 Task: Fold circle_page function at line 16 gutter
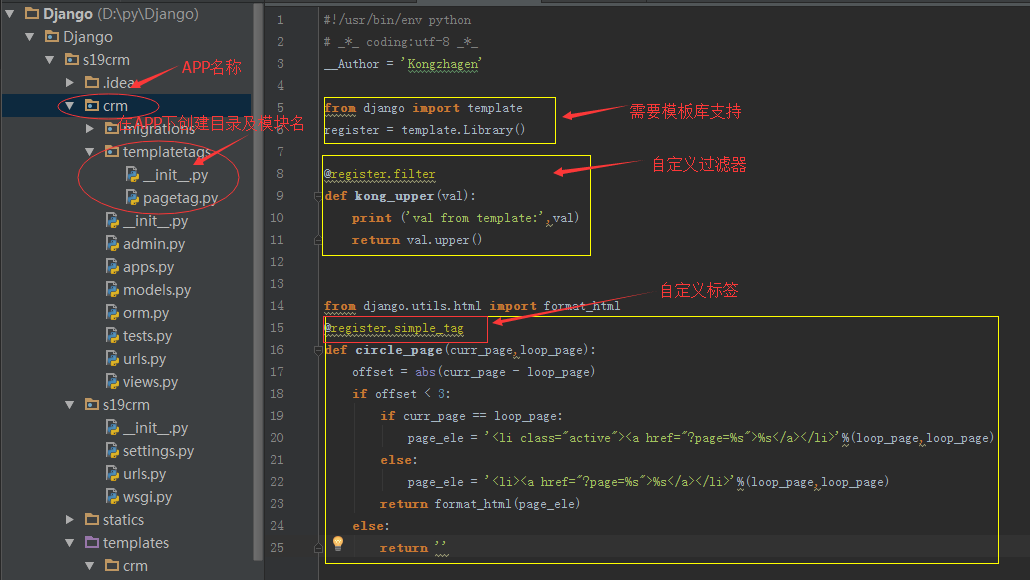click(x=318, y=350)
